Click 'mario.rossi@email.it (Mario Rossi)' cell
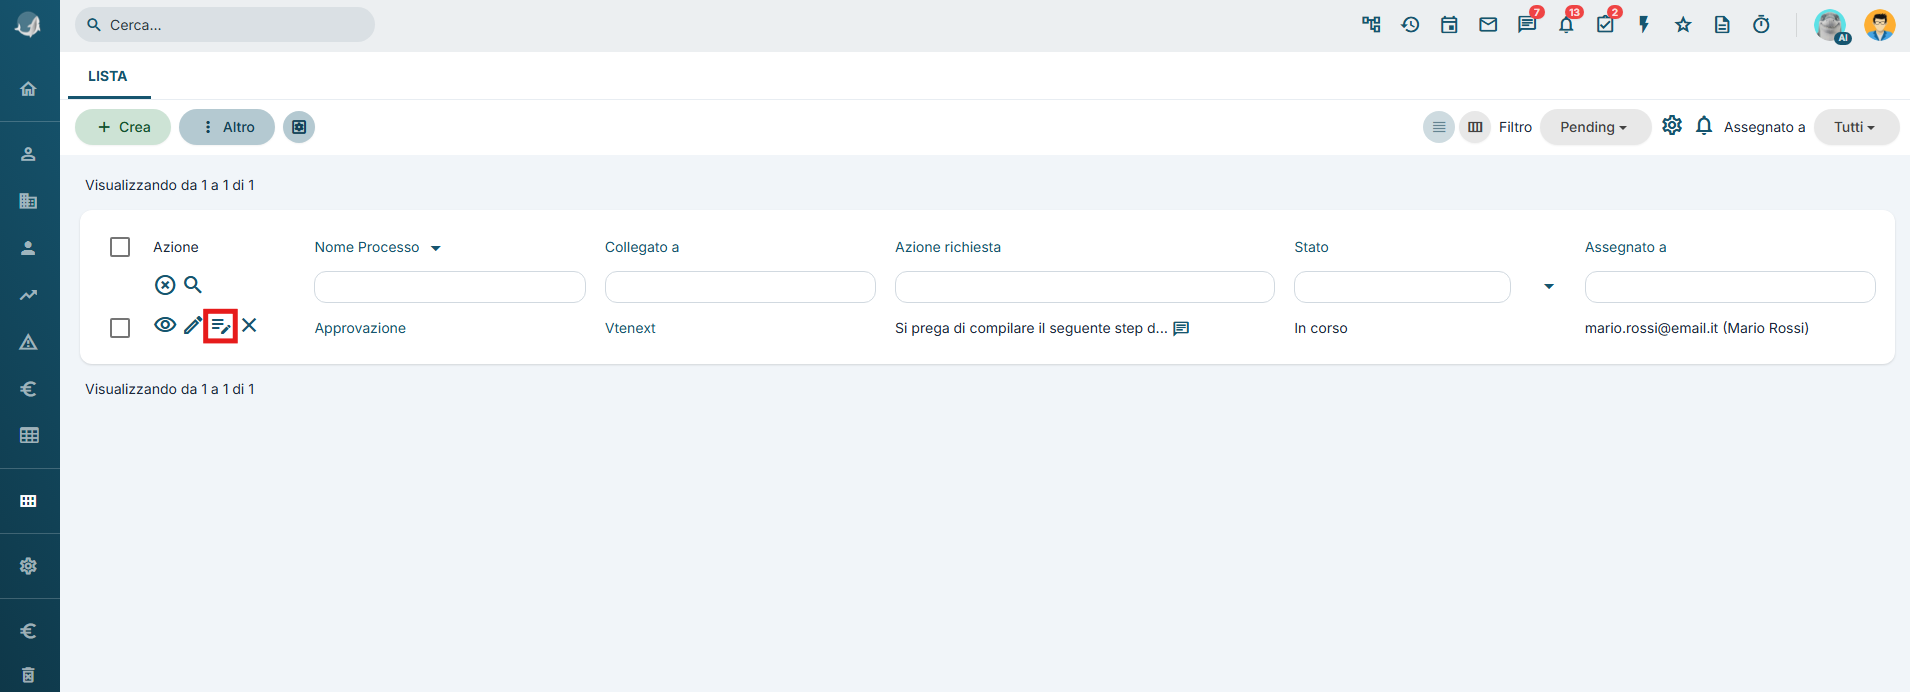1910x692 pixels. (1697, 328)
